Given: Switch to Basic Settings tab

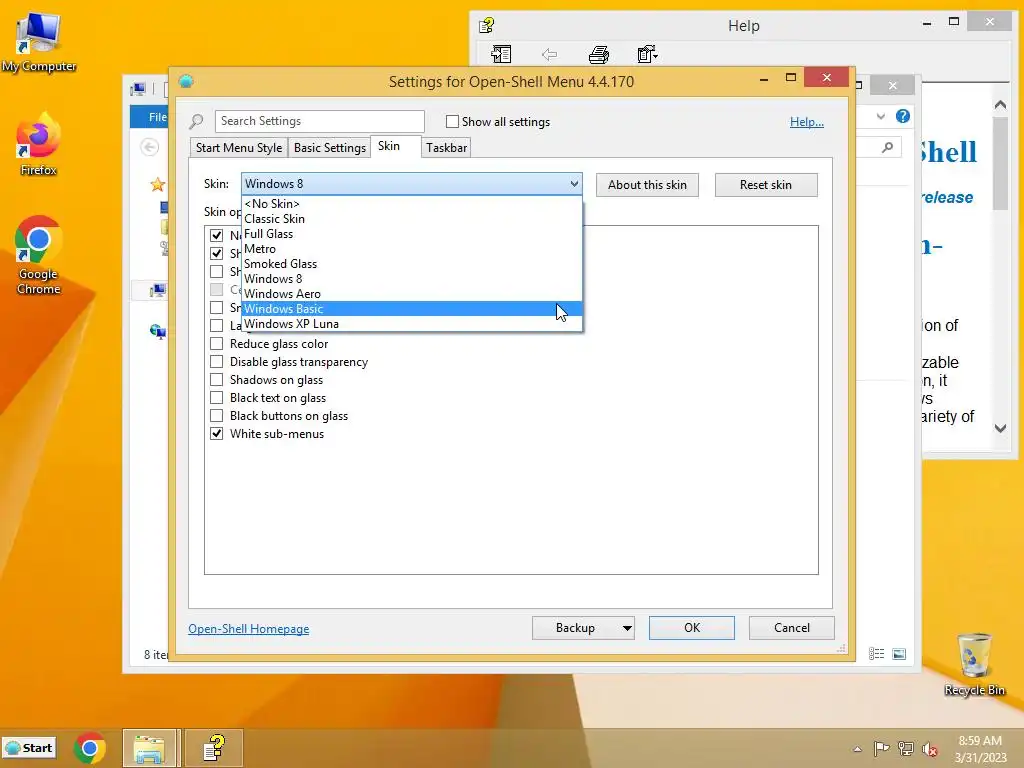Looking at the screenshot, I should pyautogui.click(x=330, y=148).
